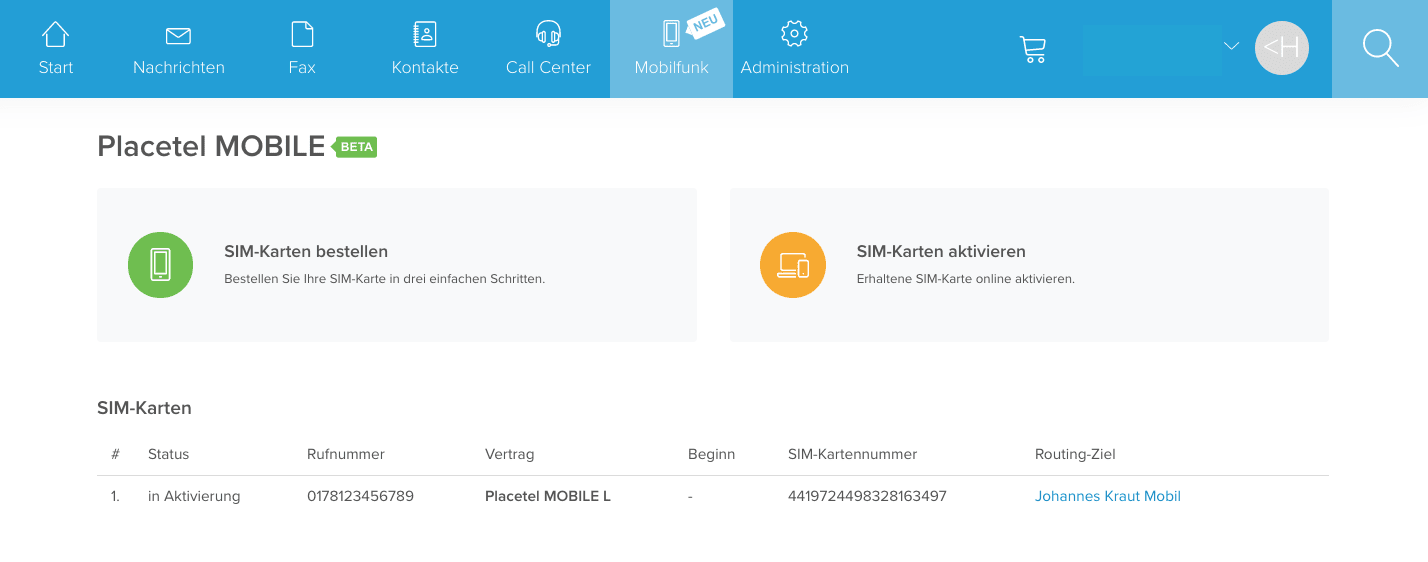Click the row number '1.' cell

115,496
